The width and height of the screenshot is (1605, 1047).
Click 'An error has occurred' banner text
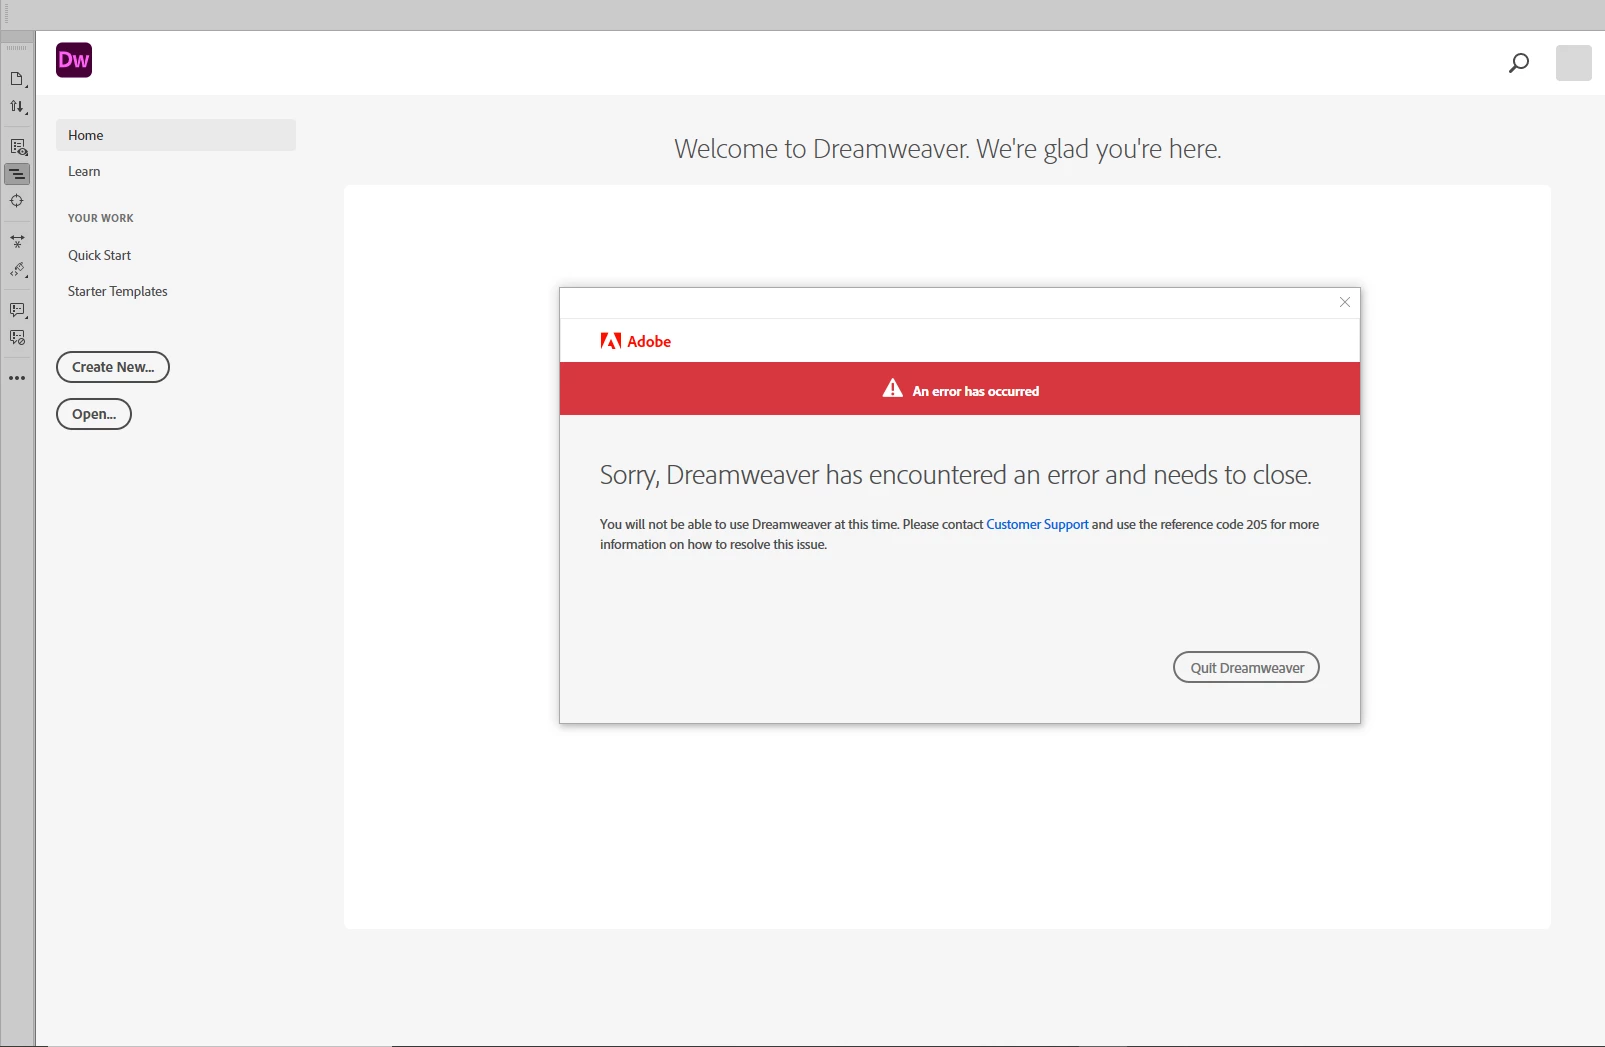(976, 391)
